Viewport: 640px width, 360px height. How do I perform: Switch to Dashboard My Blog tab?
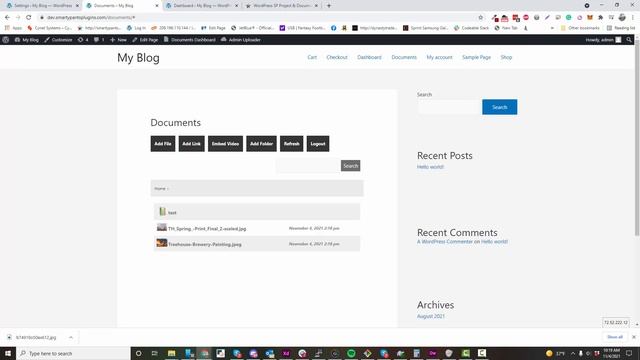coord(202,6)
